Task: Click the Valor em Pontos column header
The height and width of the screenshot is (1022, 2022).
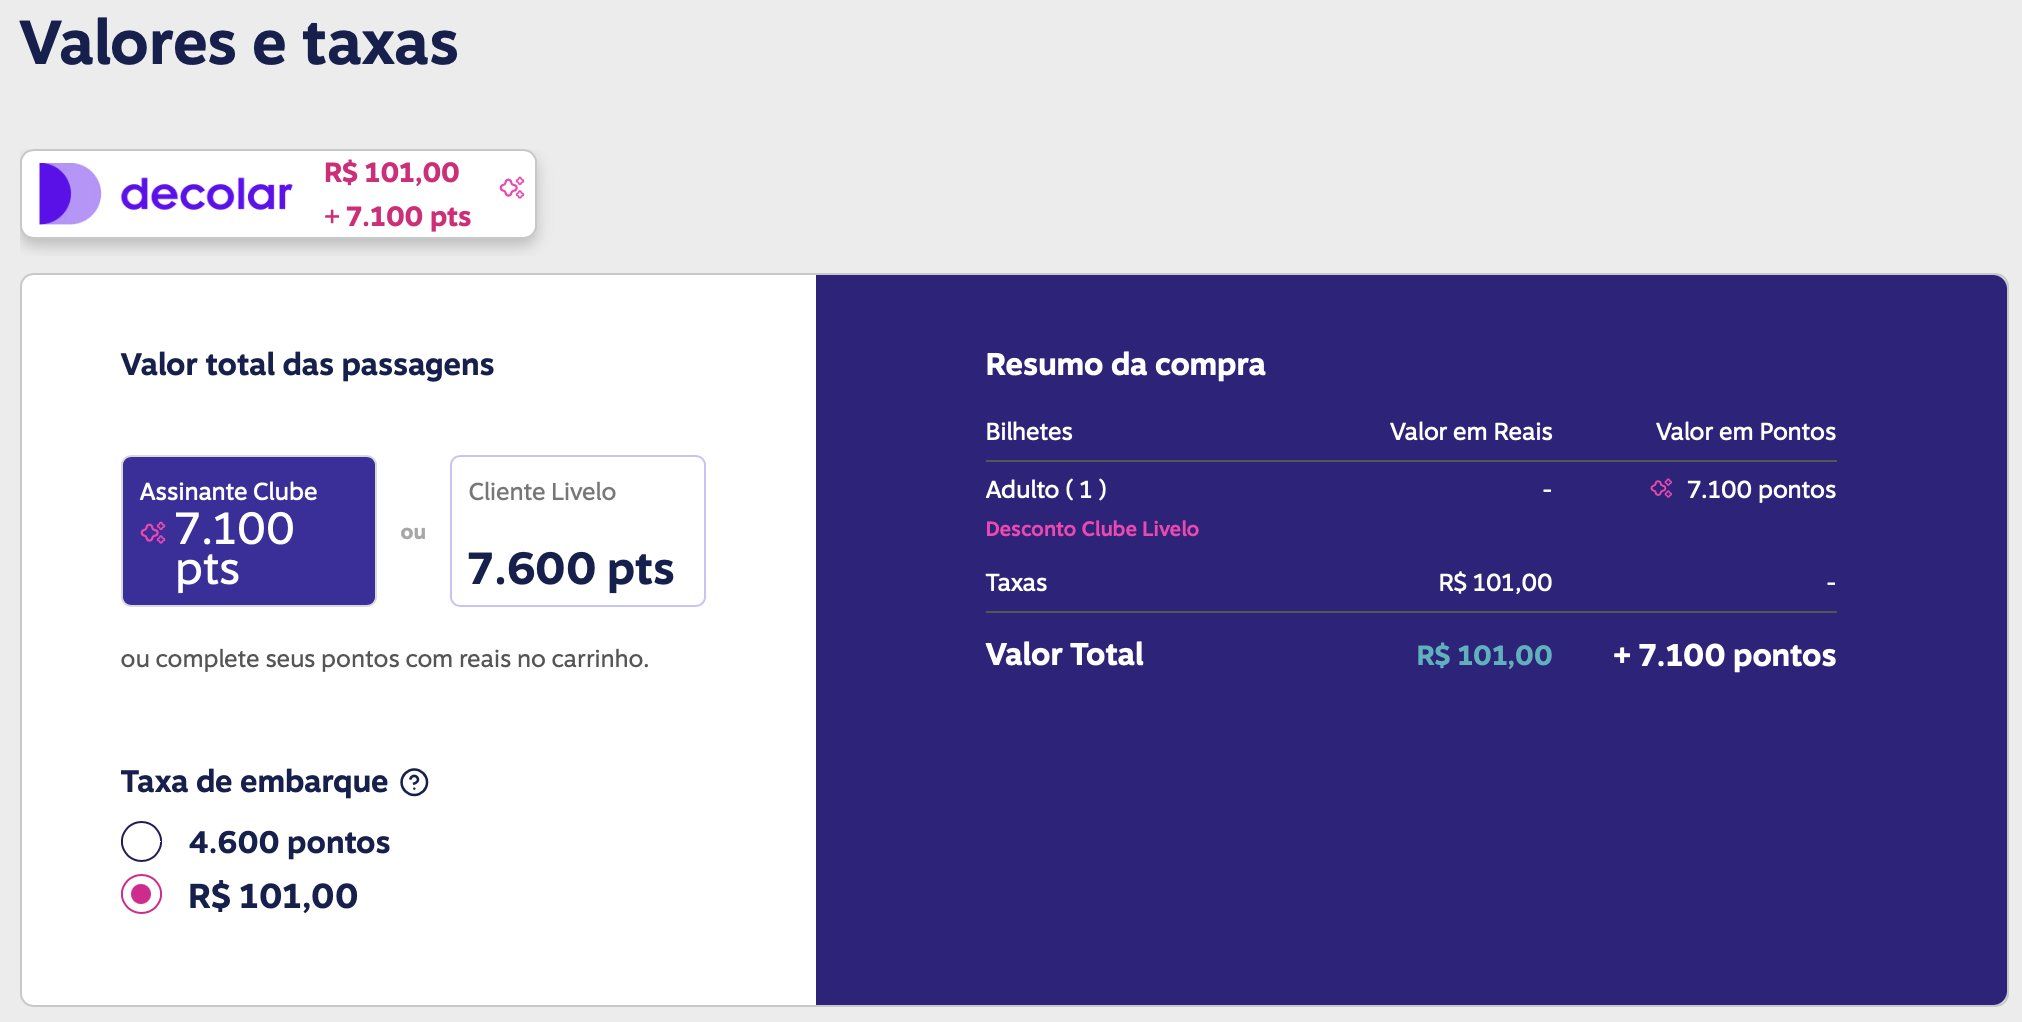Action: pos(1746,432)
